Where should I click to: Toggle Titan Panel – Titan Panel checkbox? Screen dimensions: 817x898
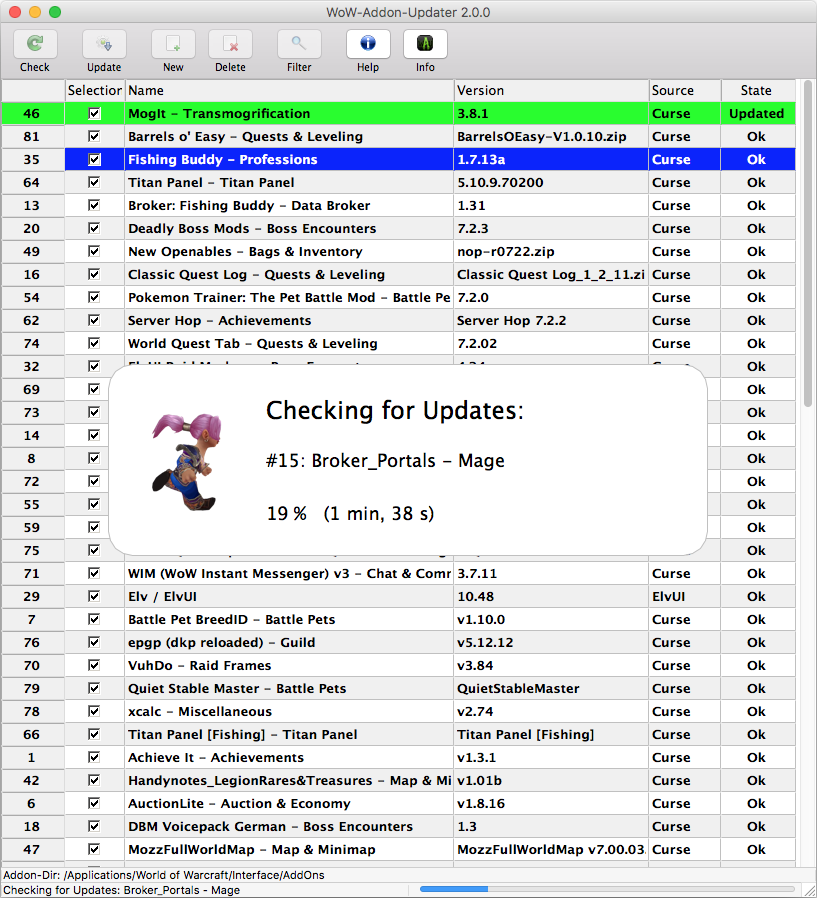[x=94, y=182]
